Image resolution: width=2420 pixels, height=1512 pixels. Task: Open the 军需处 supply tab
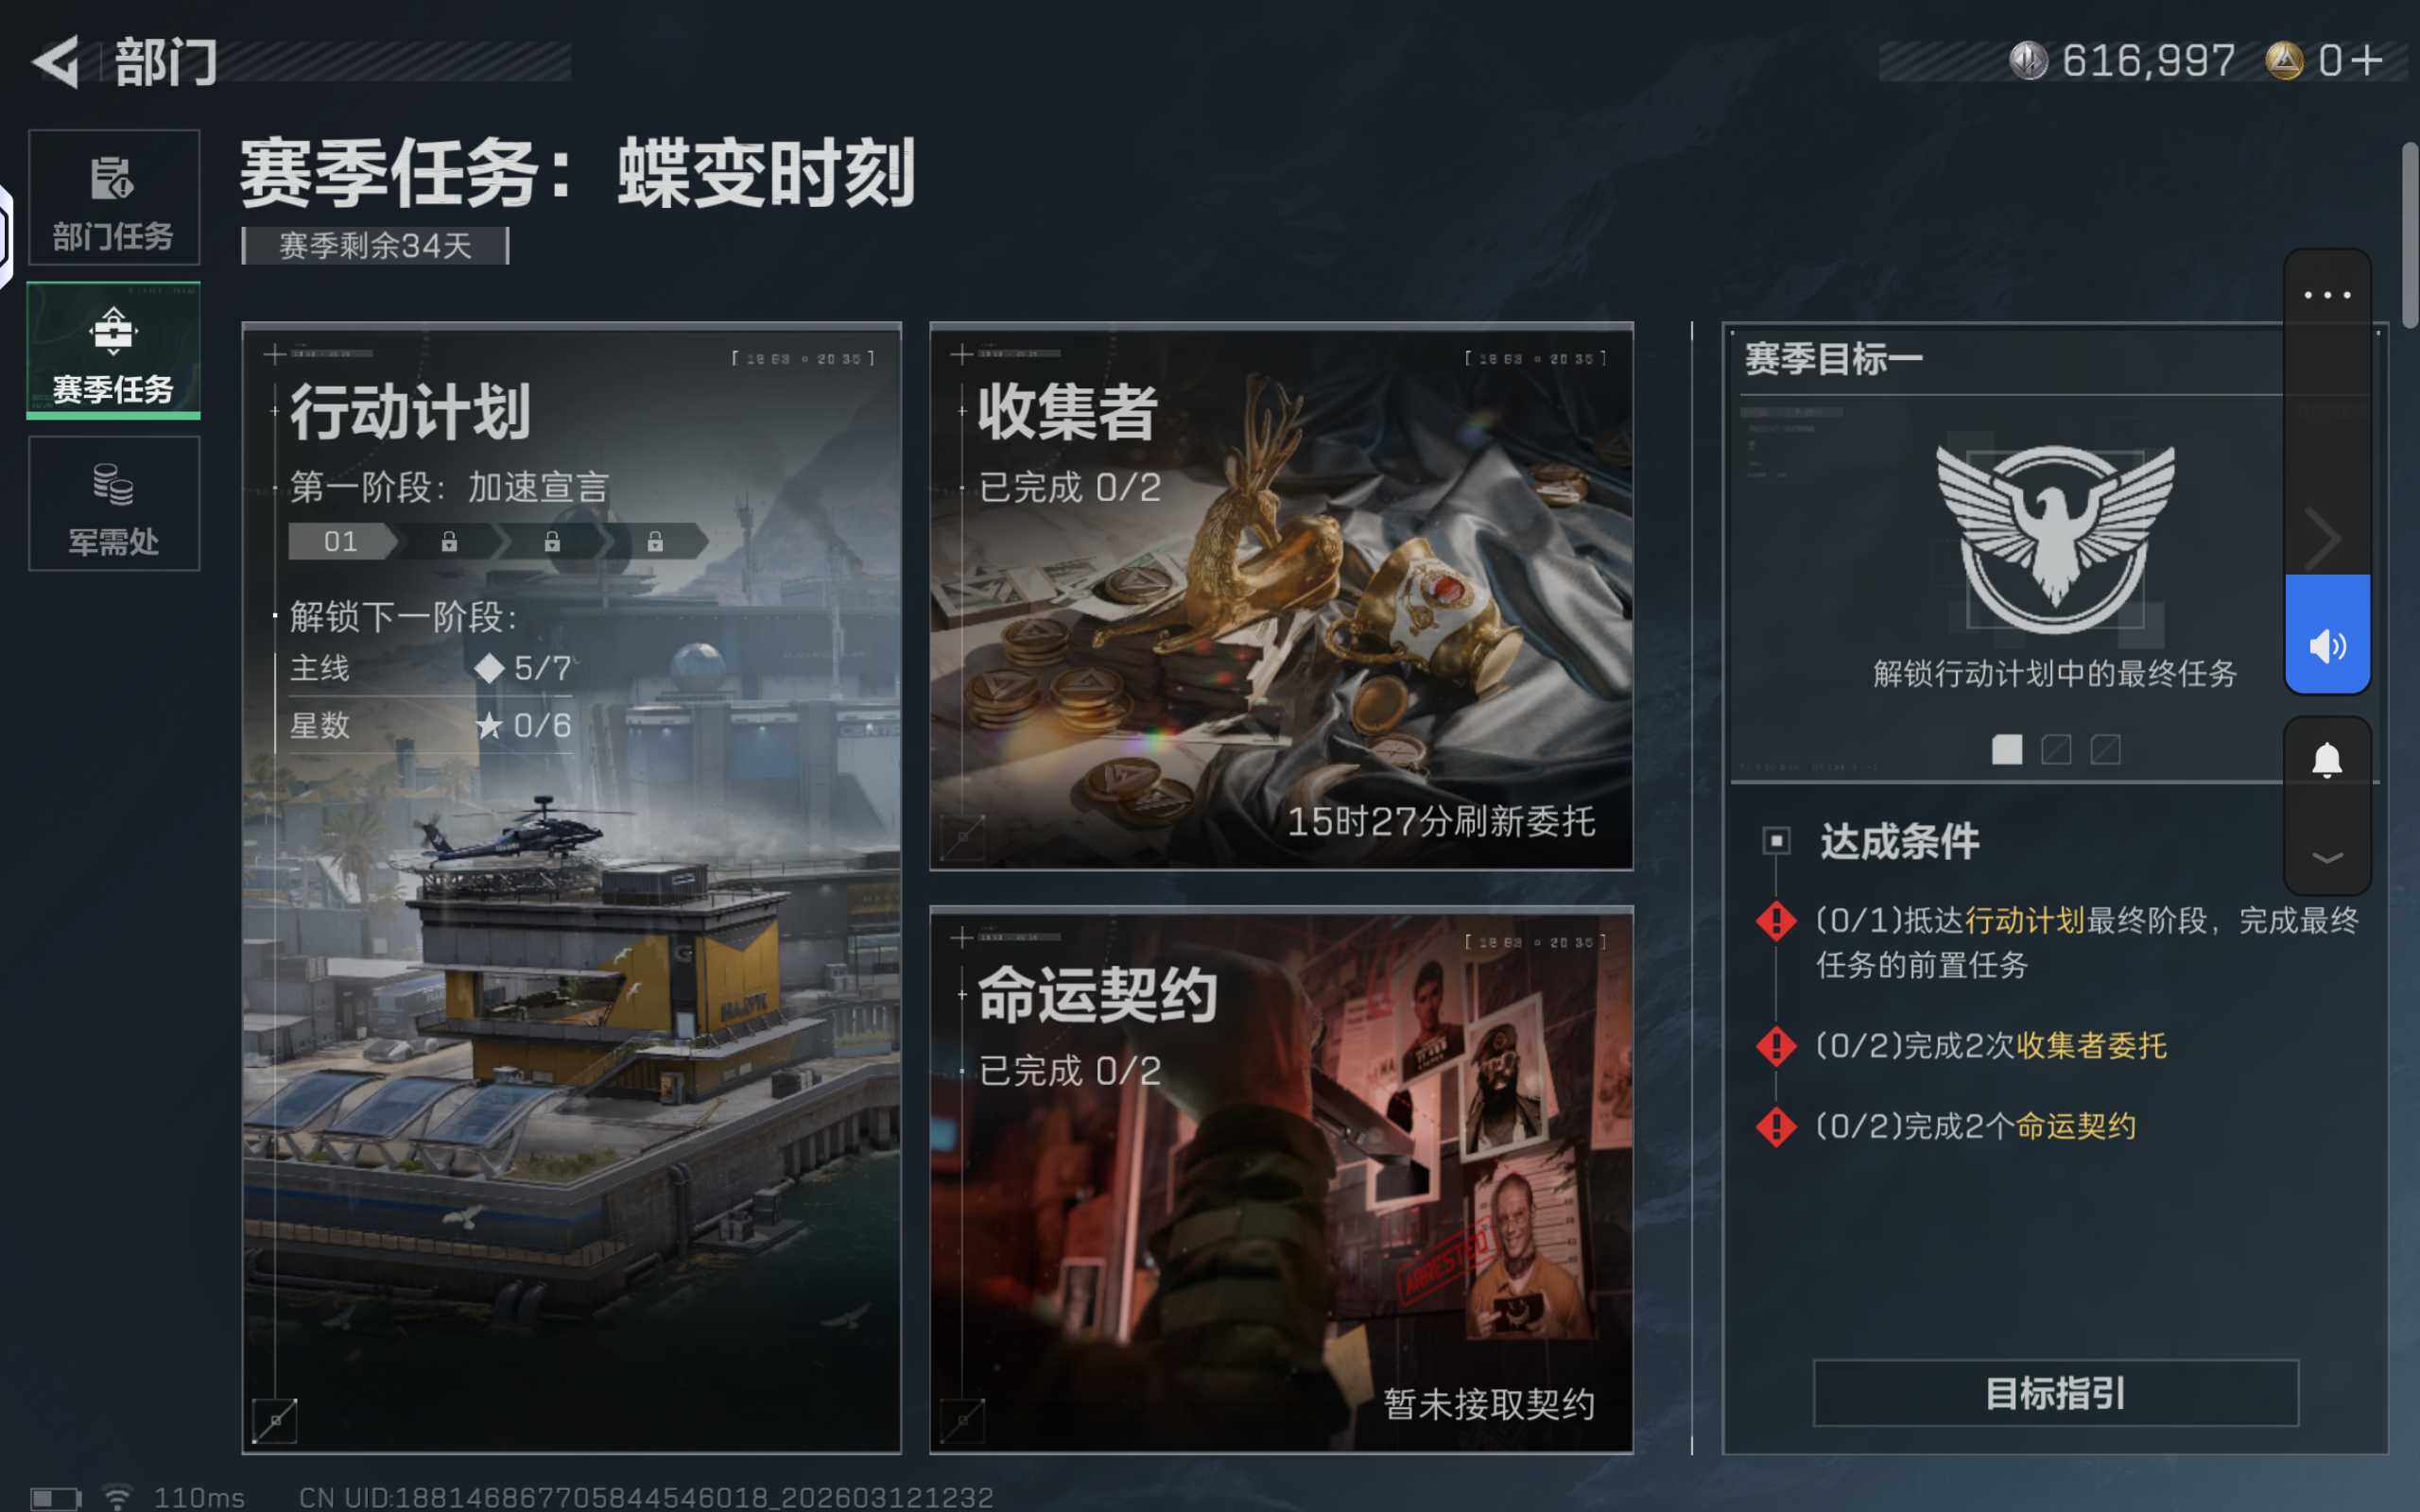(114, 503)
